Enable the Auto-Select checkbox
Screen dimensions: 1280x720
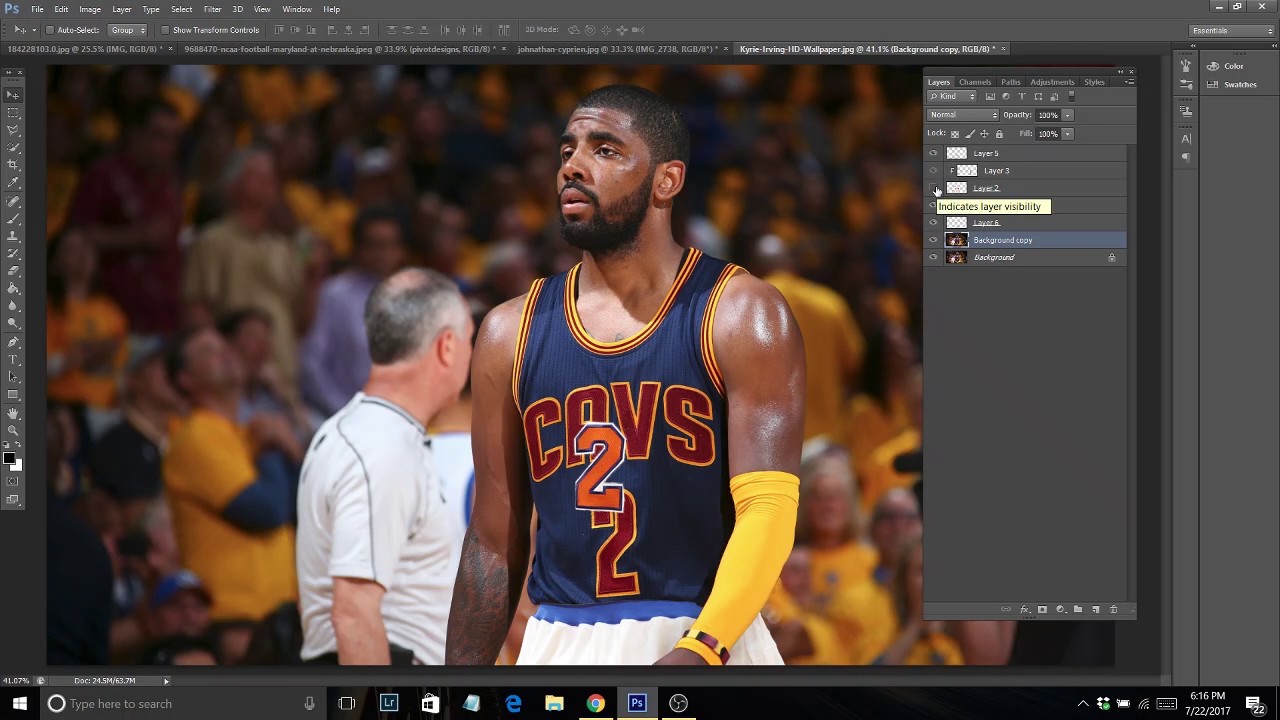tap(49, 30)
